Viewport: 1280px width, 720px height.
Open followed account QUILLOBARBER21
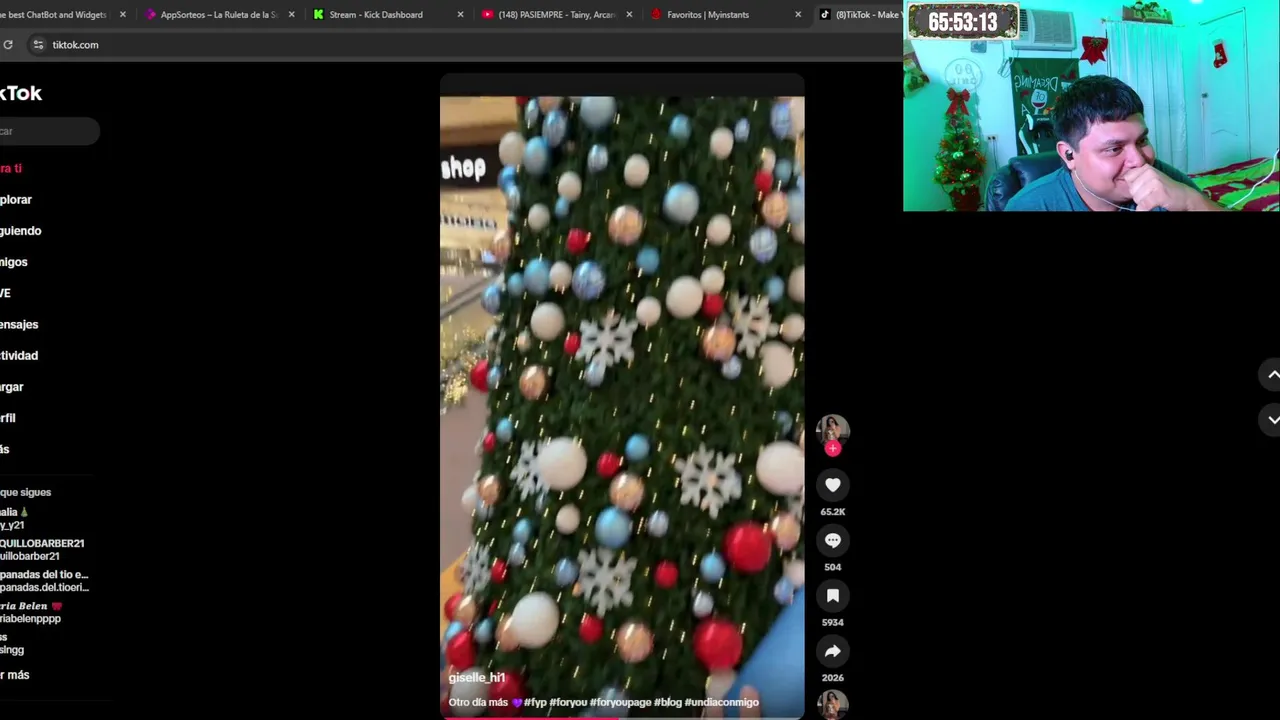pos(42,549)
